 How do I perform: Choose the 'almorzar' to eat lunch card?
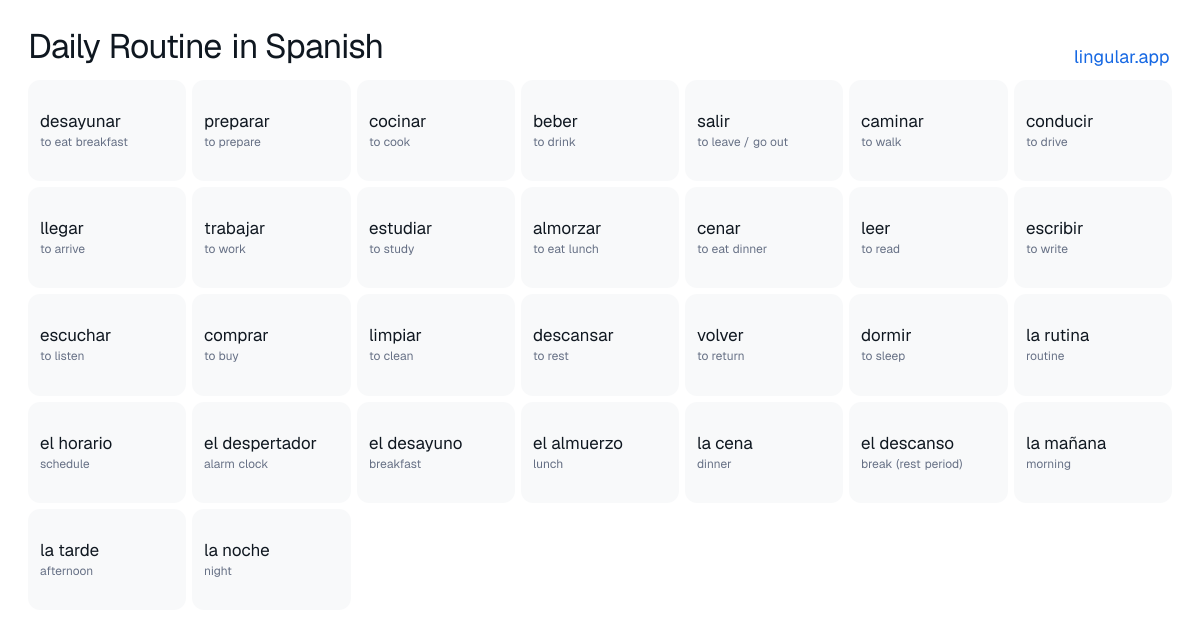pos(600,237)
